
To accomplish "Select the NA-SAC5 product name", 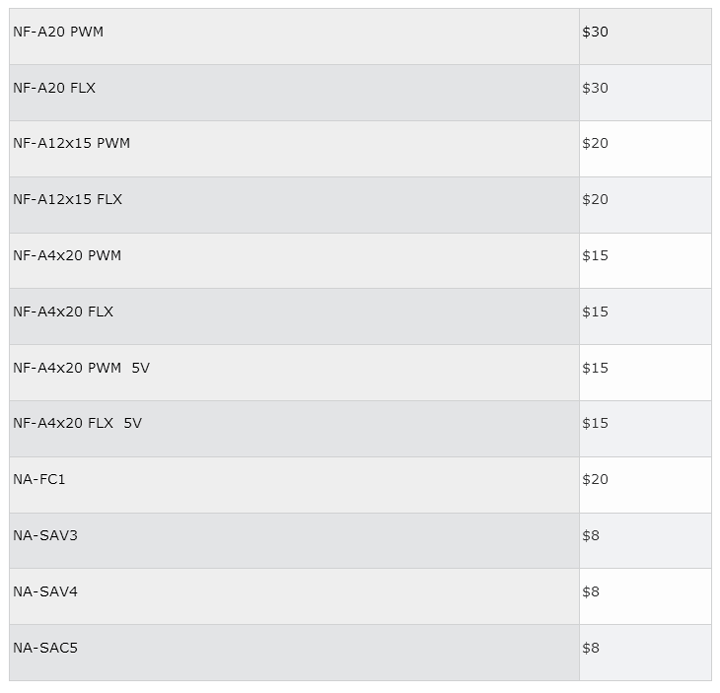I will [x=45, y=647].
